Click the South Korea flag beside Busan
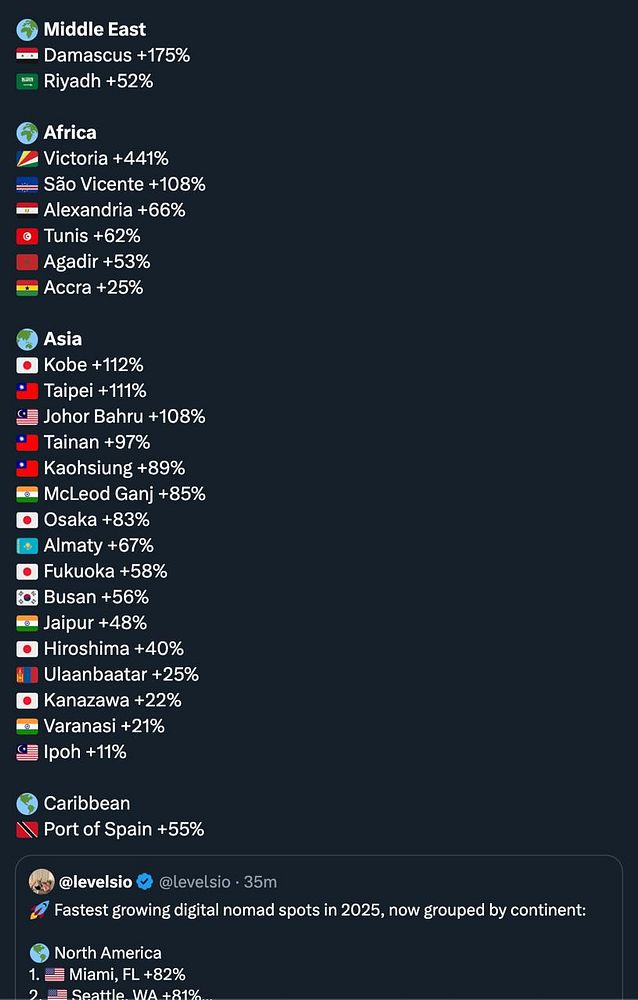This screenshot has width=638, height=1000. pyautogui.click(x=27, y=597)
